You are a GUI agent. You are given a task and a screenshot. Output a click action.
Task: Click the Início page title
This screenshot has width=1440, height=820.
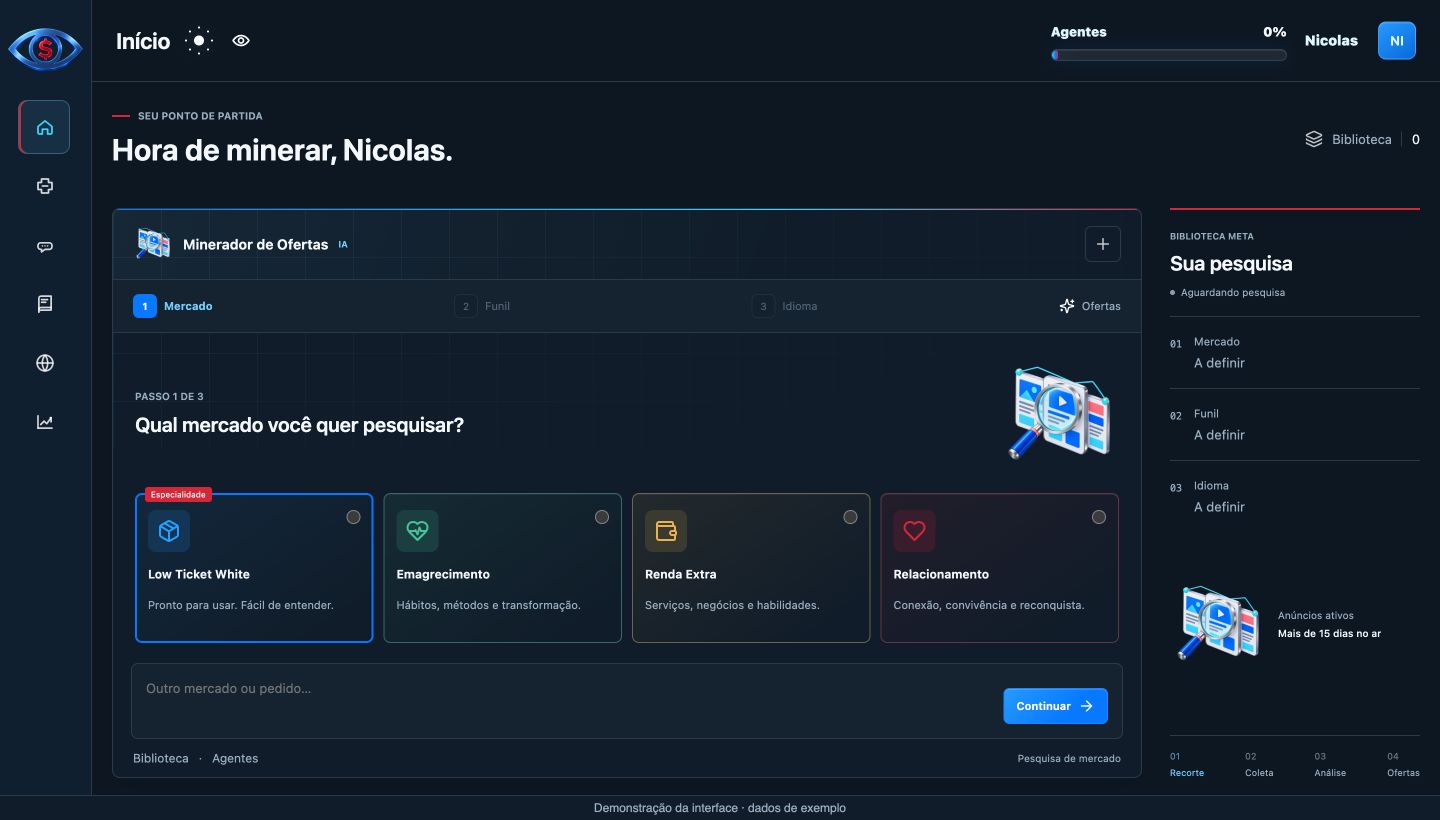click(143, 41)
